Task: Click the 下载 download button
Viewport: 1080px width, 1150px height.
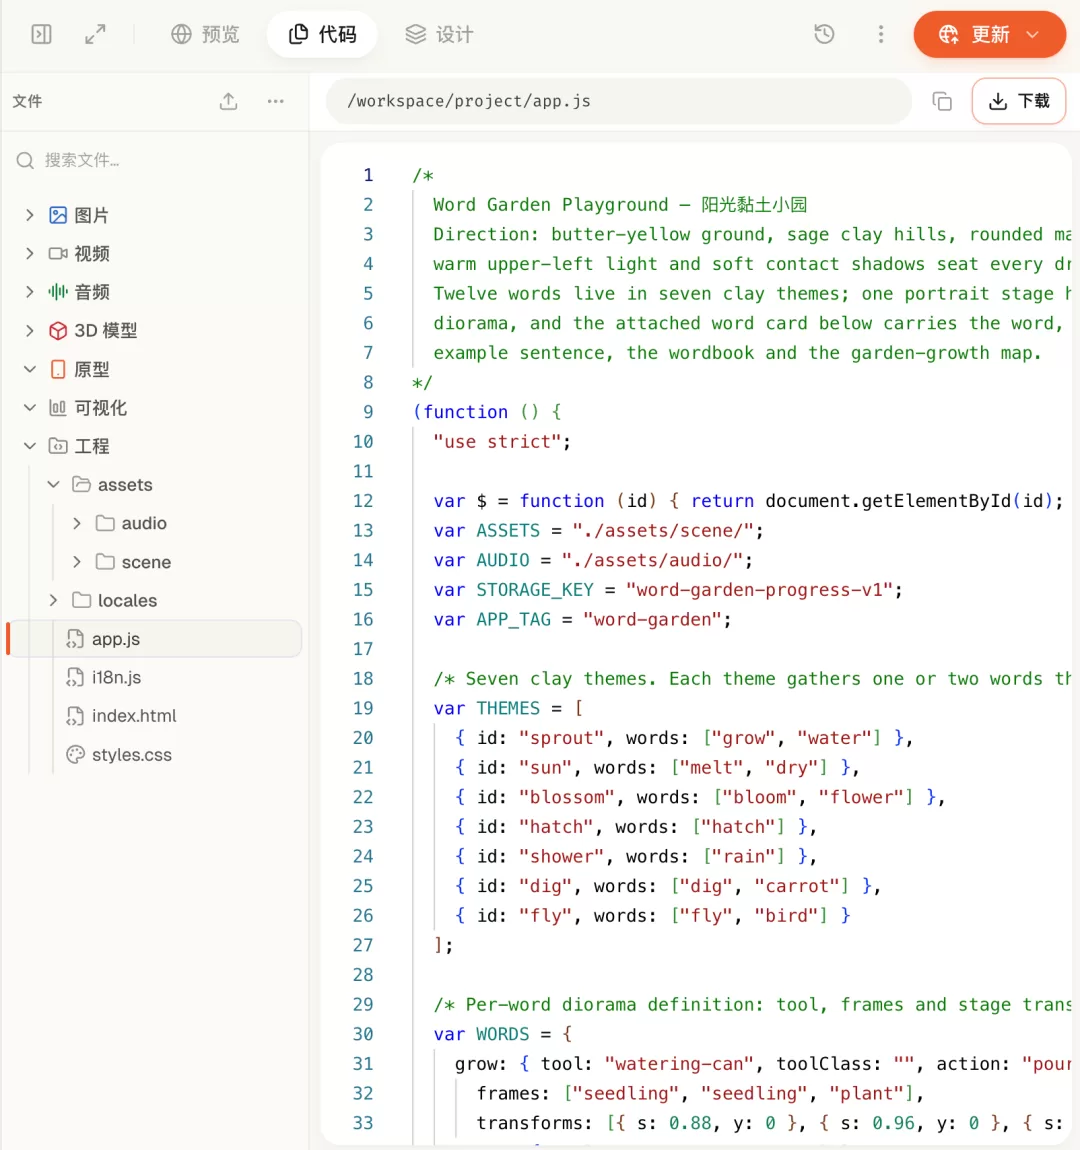Action: 1018,101
